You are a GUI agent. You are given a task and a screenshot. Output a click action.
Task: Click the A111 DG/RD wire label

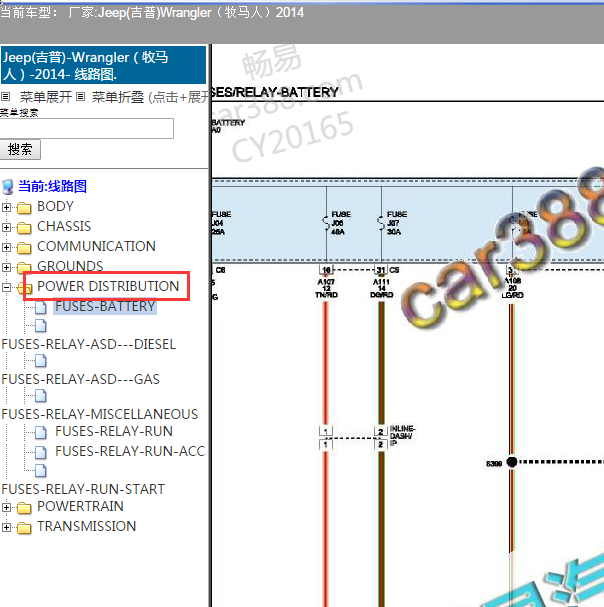381,288
